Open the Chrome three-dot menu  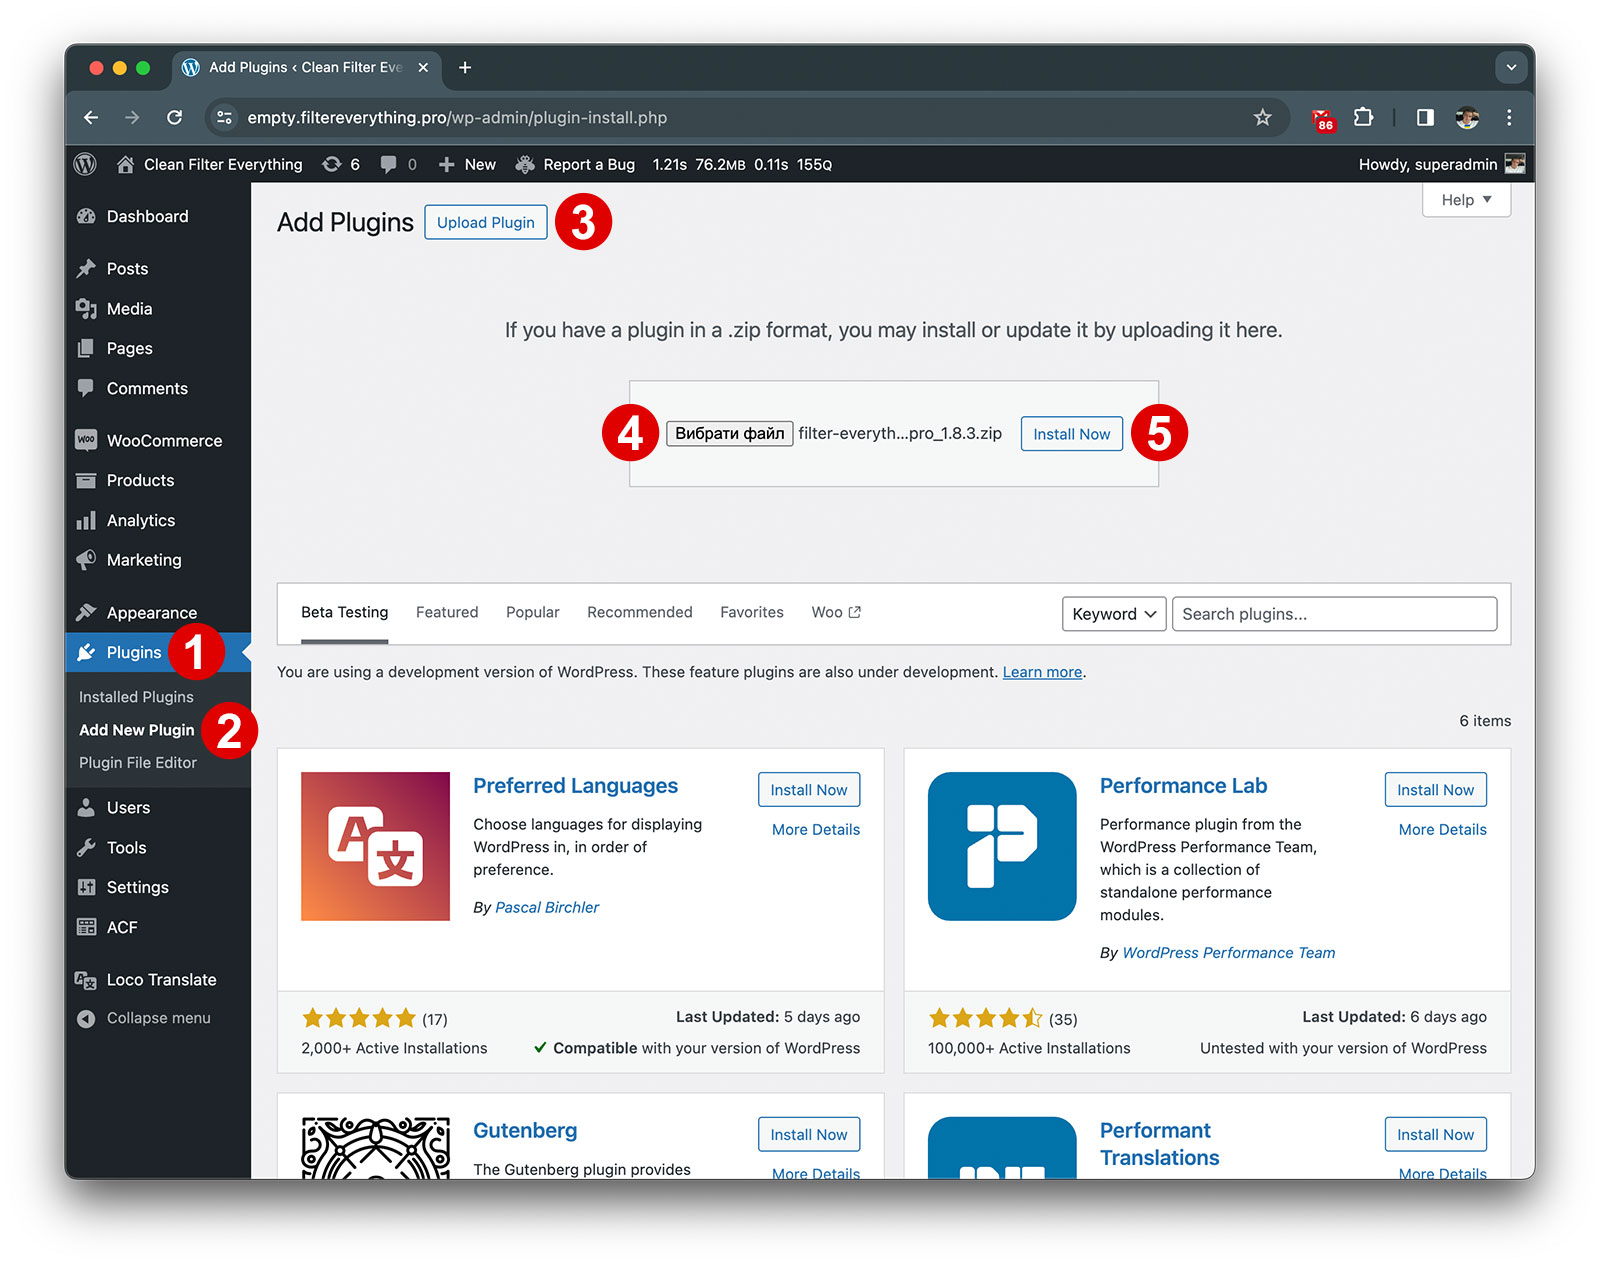coord(1509,118)
